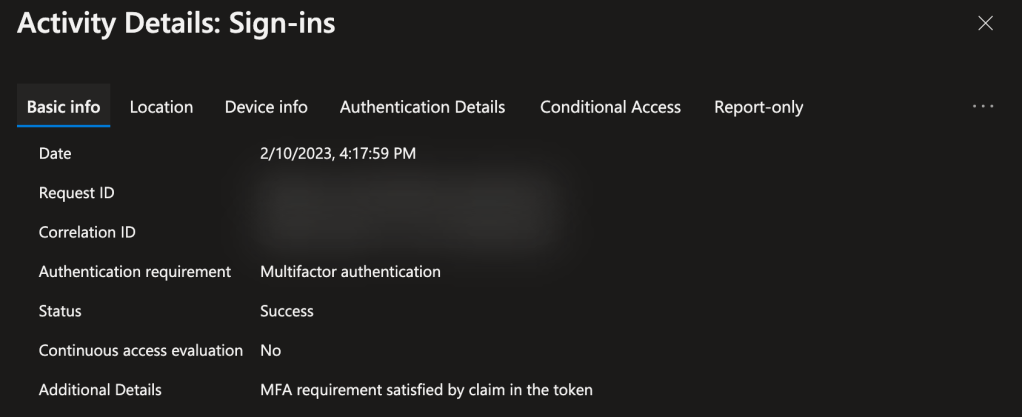Click the Activity Details: Sign-ins title
The image size is (1022, 417).
[176, 24]
